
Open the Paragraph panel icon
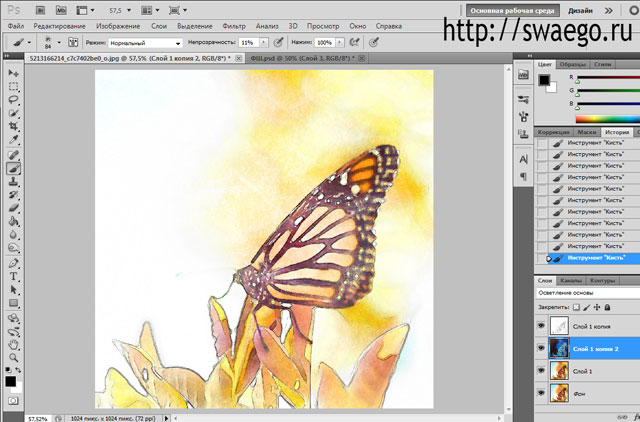pyautogui.click(x=523, y=176)
